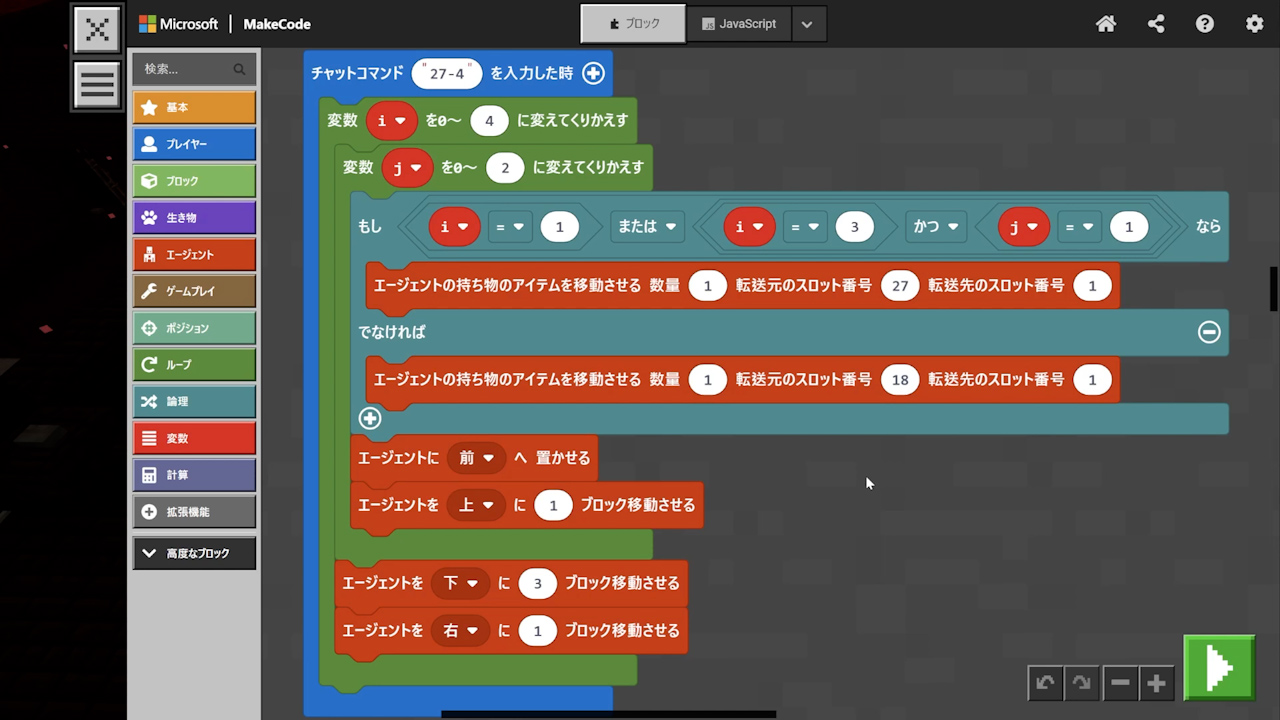Expand the JavaScript language dropdown arrow
The width and height of the screenshot is (1280, 720).
807,24
